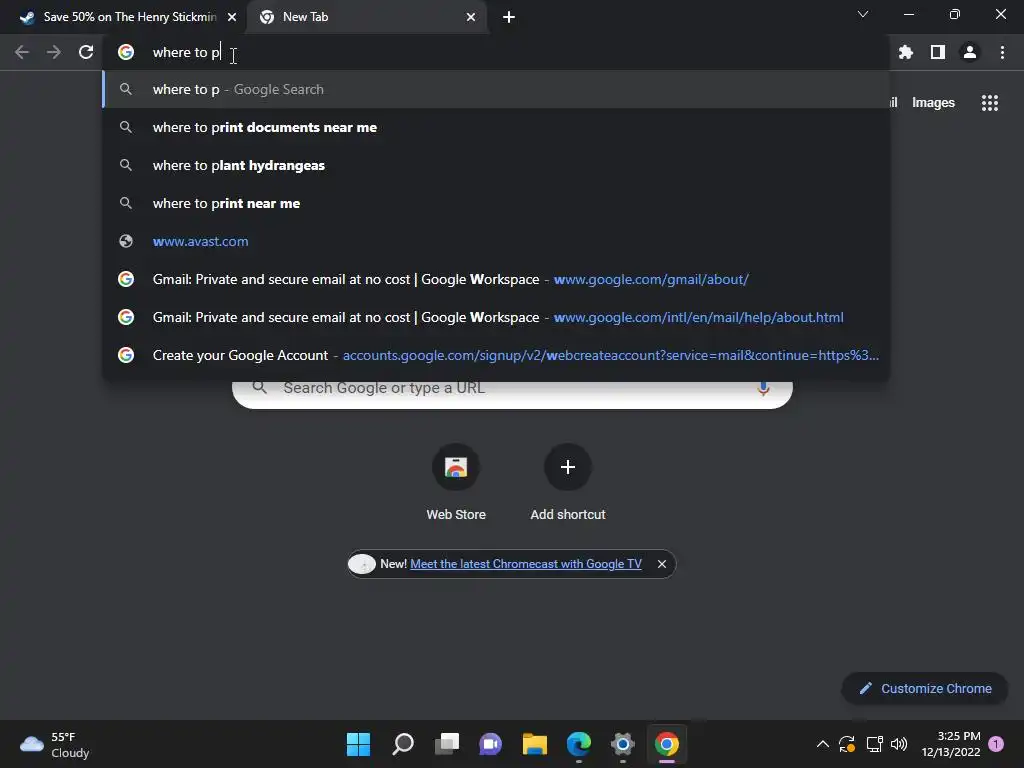Open the Web Store shortcut
This screenshot has height=768, width=1024.
pyautogui.click(x=456, y=483)
